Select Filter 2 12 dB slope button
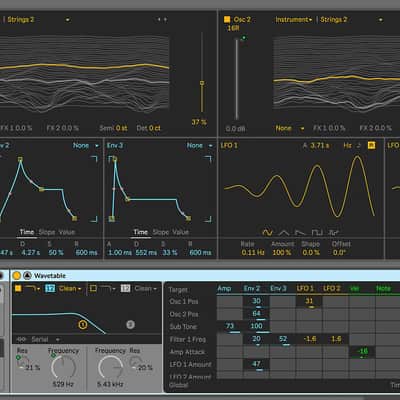 tap(125, 288)
